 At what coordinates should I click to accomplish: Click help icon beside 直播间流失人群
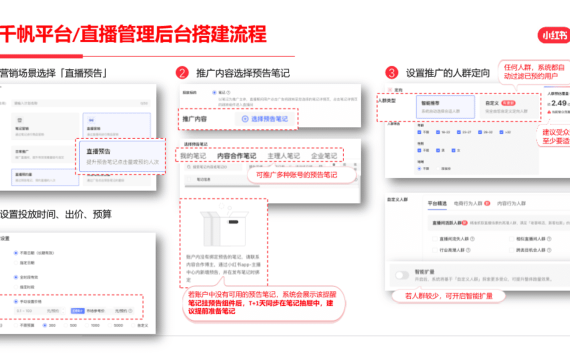click(473, 239)
